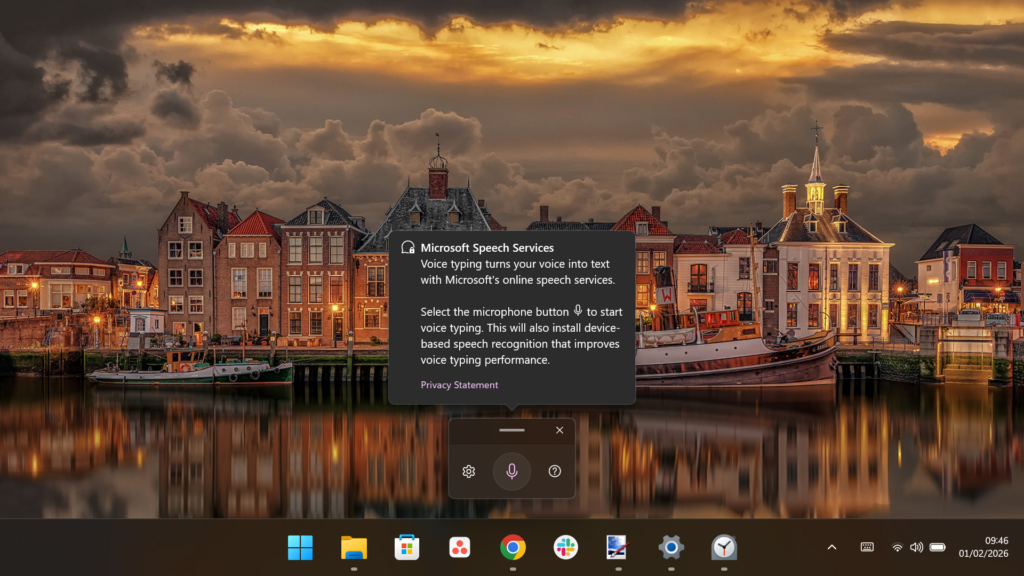
Task: Open Slack from the taskbar
Action: click(x=566, y=548)
